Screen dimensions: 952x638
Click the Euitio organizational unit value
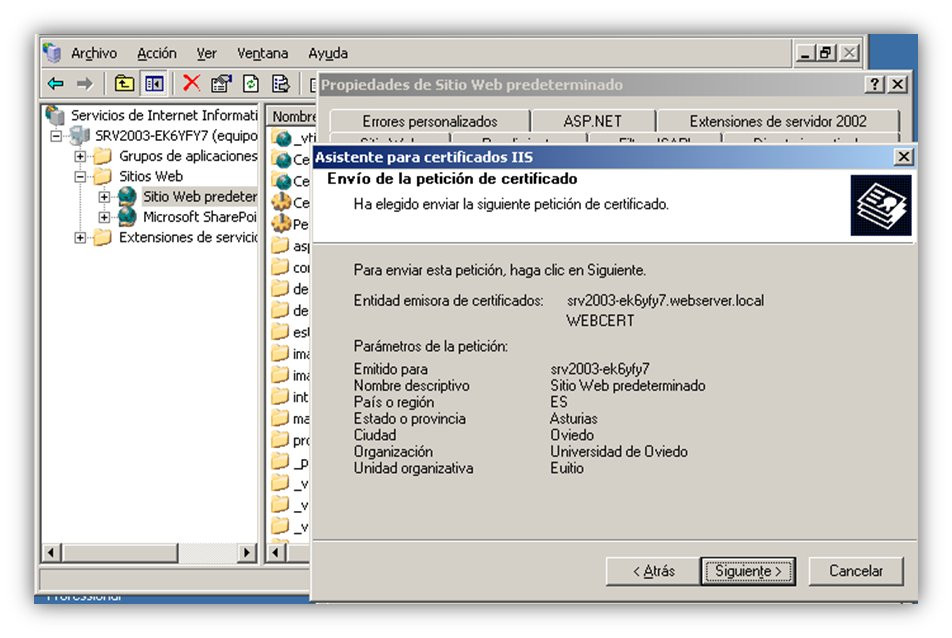(x=566, y=468)
